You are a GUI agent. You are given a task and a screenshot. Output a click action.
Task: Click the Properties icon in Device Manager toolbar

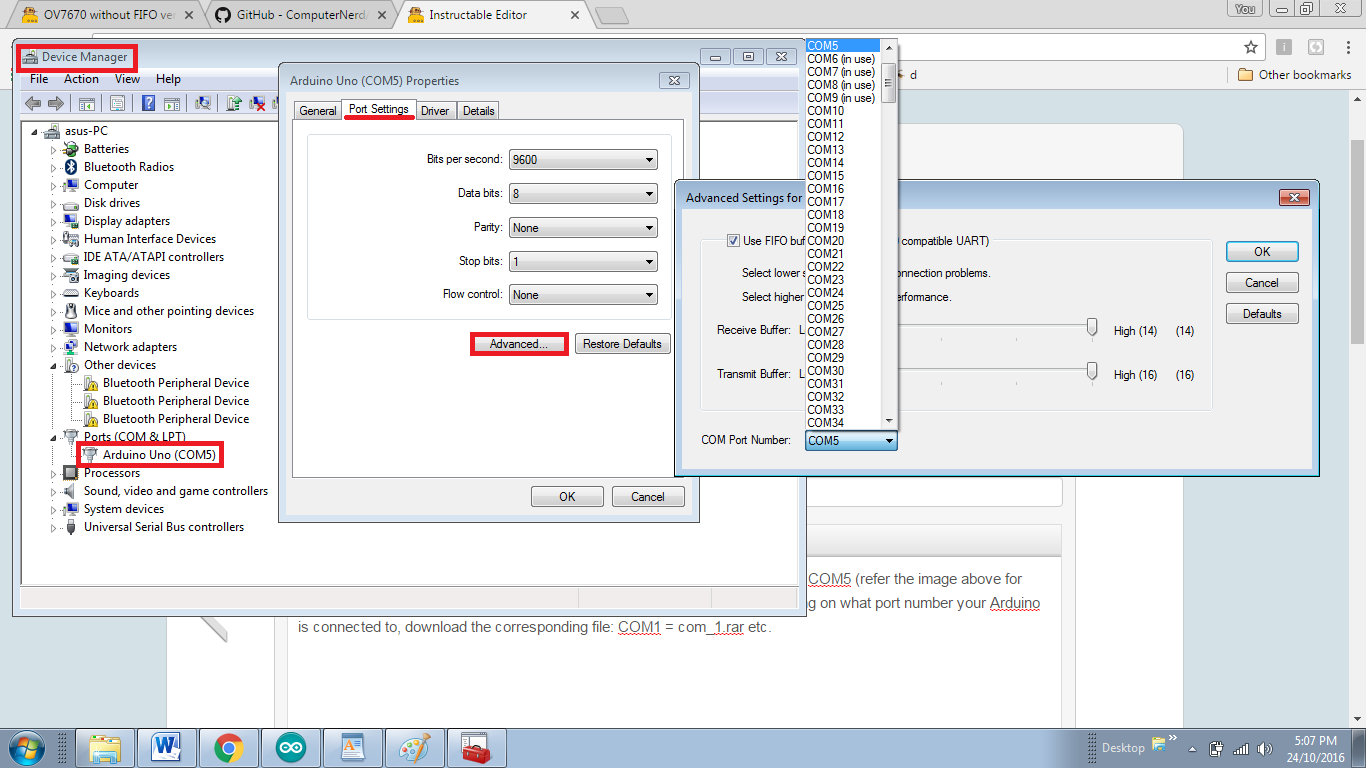[117, 103]
